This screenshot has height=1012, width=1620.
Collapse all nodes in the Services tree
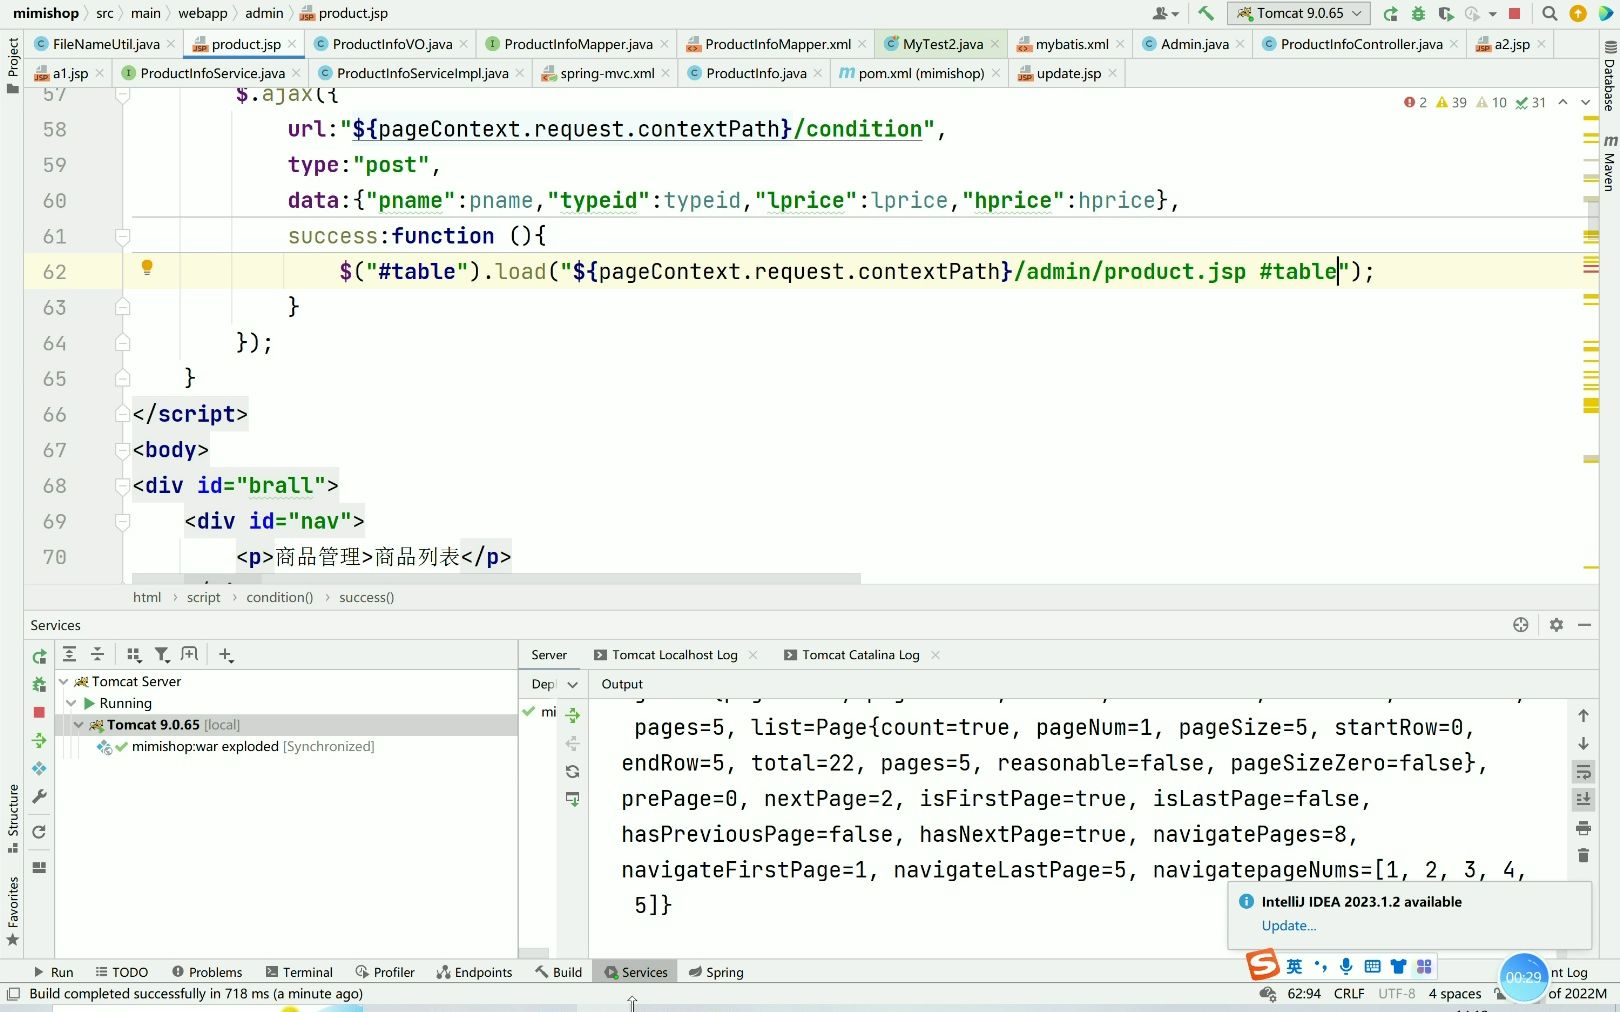[97, 654]
